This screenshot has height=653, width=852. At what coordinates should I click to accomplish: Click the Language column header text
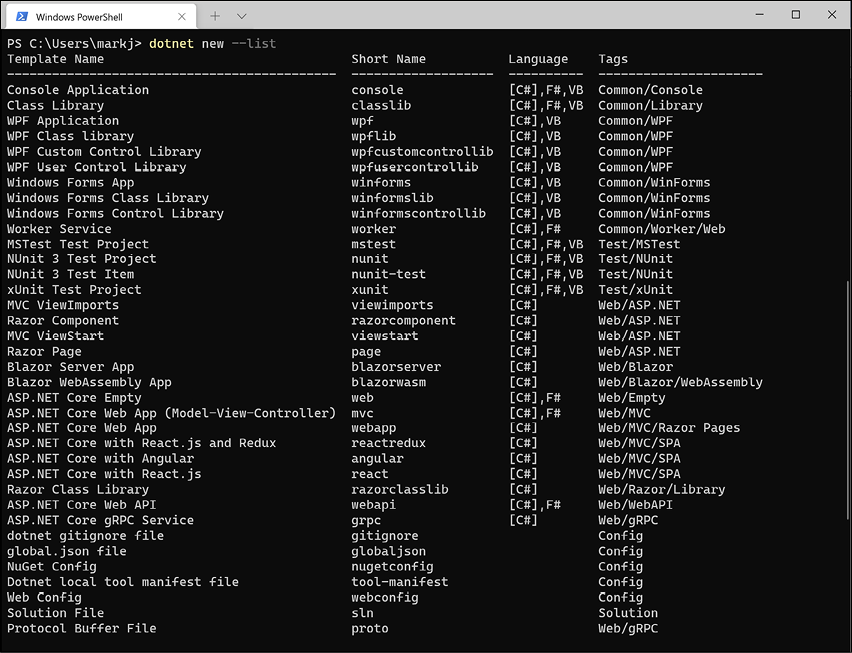(x=539, y=58)
